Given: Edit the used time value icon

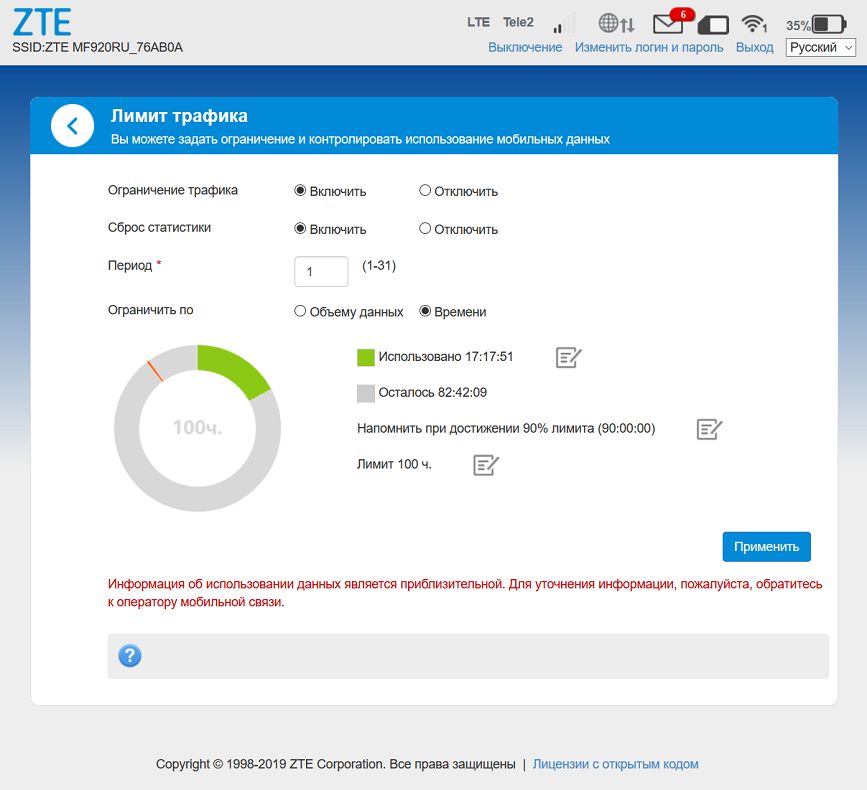Looking at the screenshot, I should [569, 357].
